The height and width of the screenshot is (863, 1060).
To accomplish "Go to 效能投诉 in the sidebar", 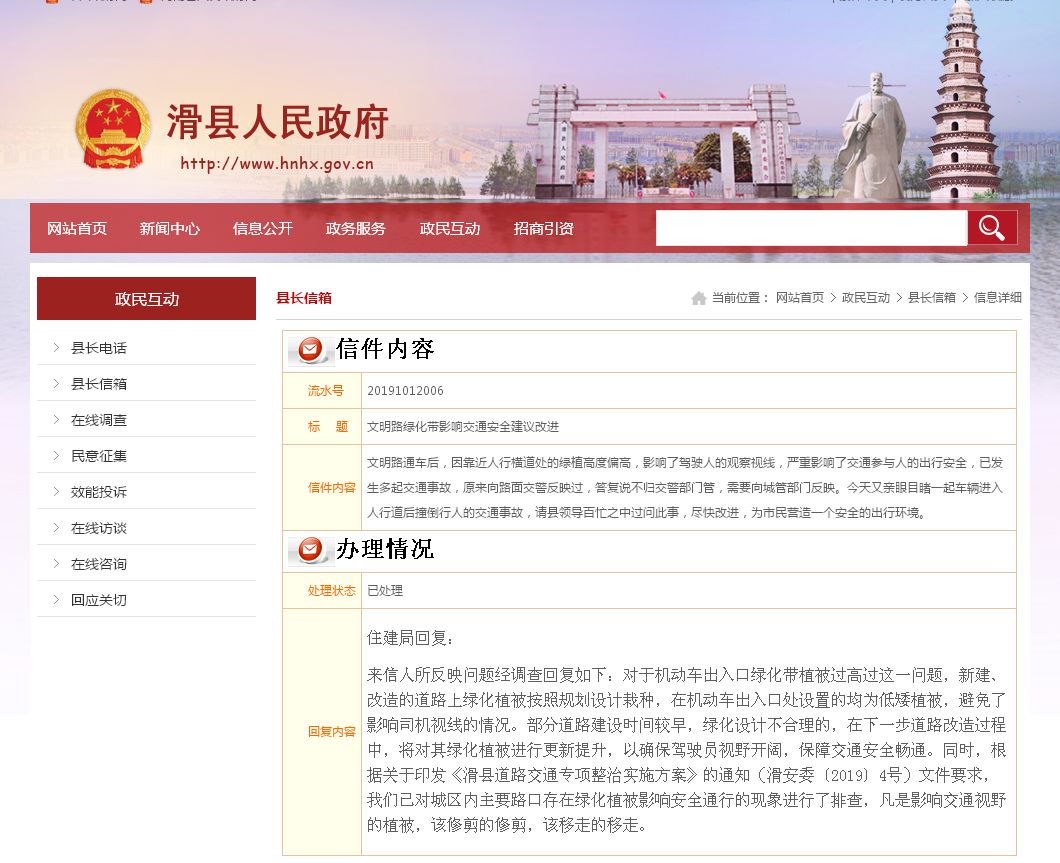I will (99, 492).
